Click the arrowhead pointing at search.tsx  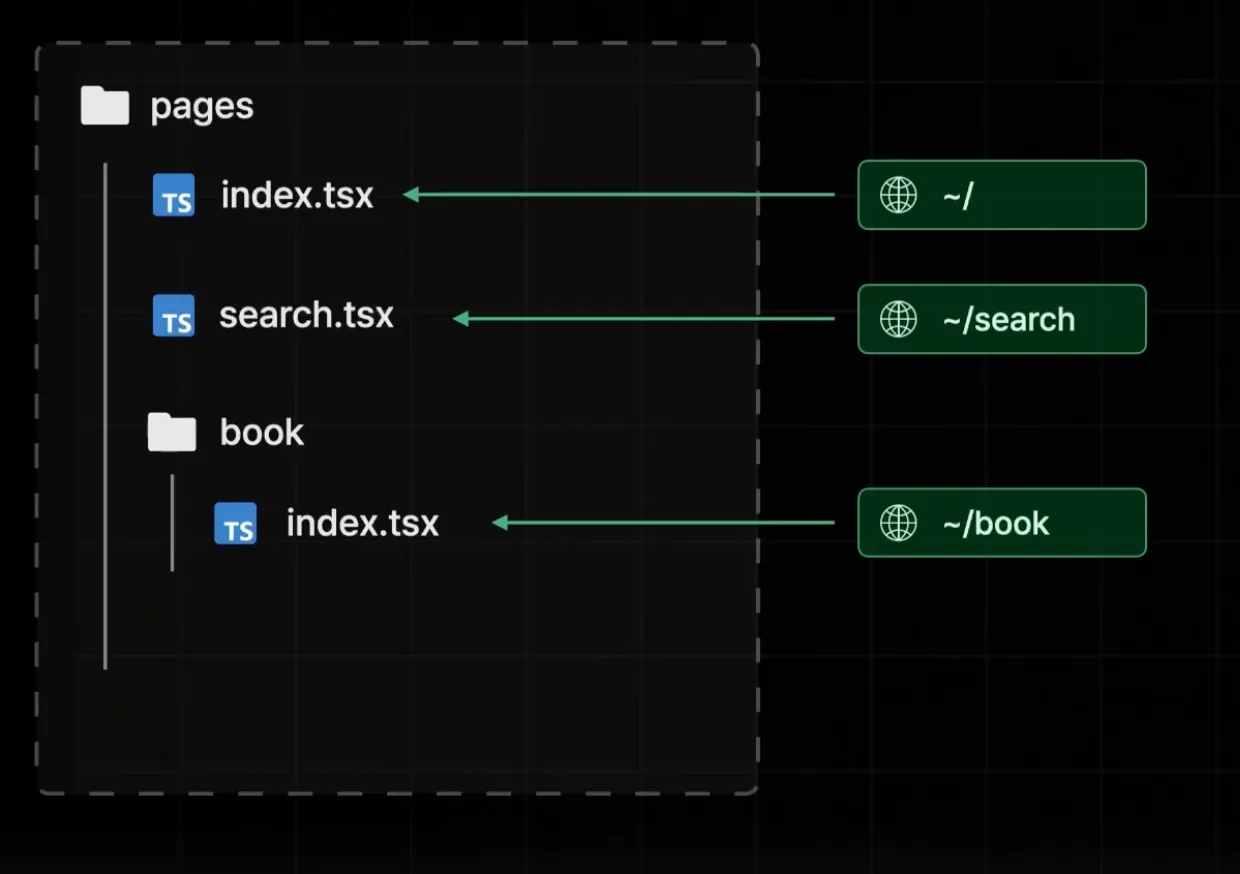pos(461,319)
